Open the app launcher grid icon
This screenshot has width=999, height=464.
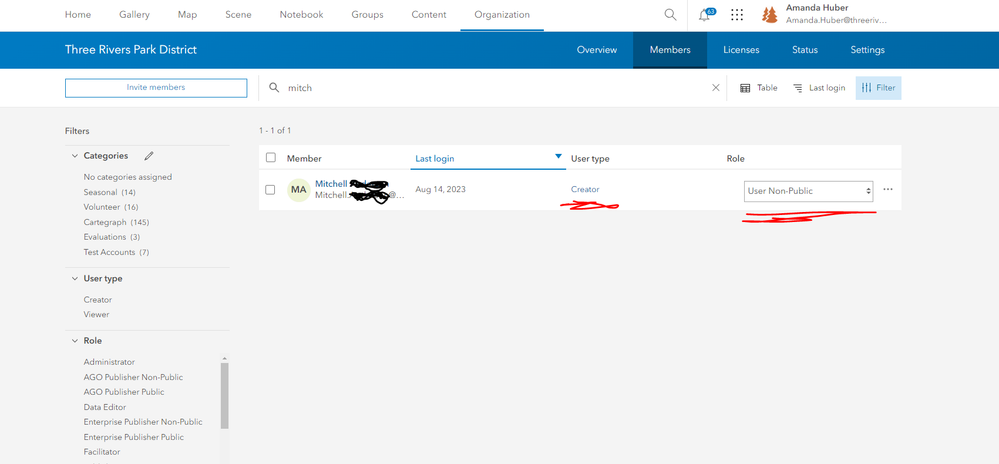(x=737, y=15)
